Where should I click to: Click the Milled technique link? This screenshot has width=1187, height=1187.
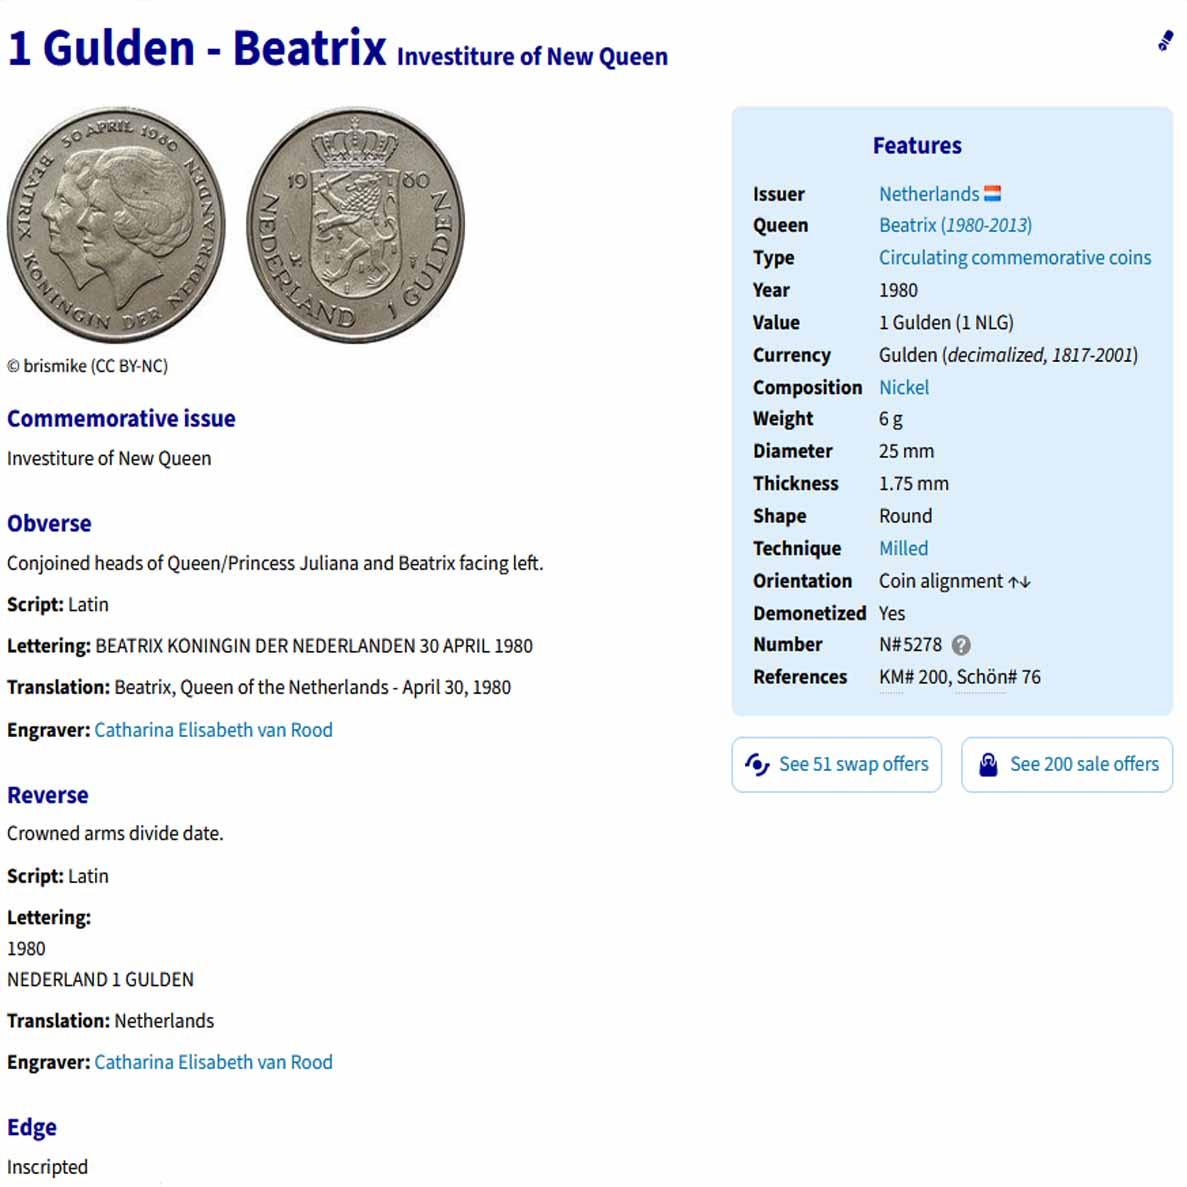[903, 549]
